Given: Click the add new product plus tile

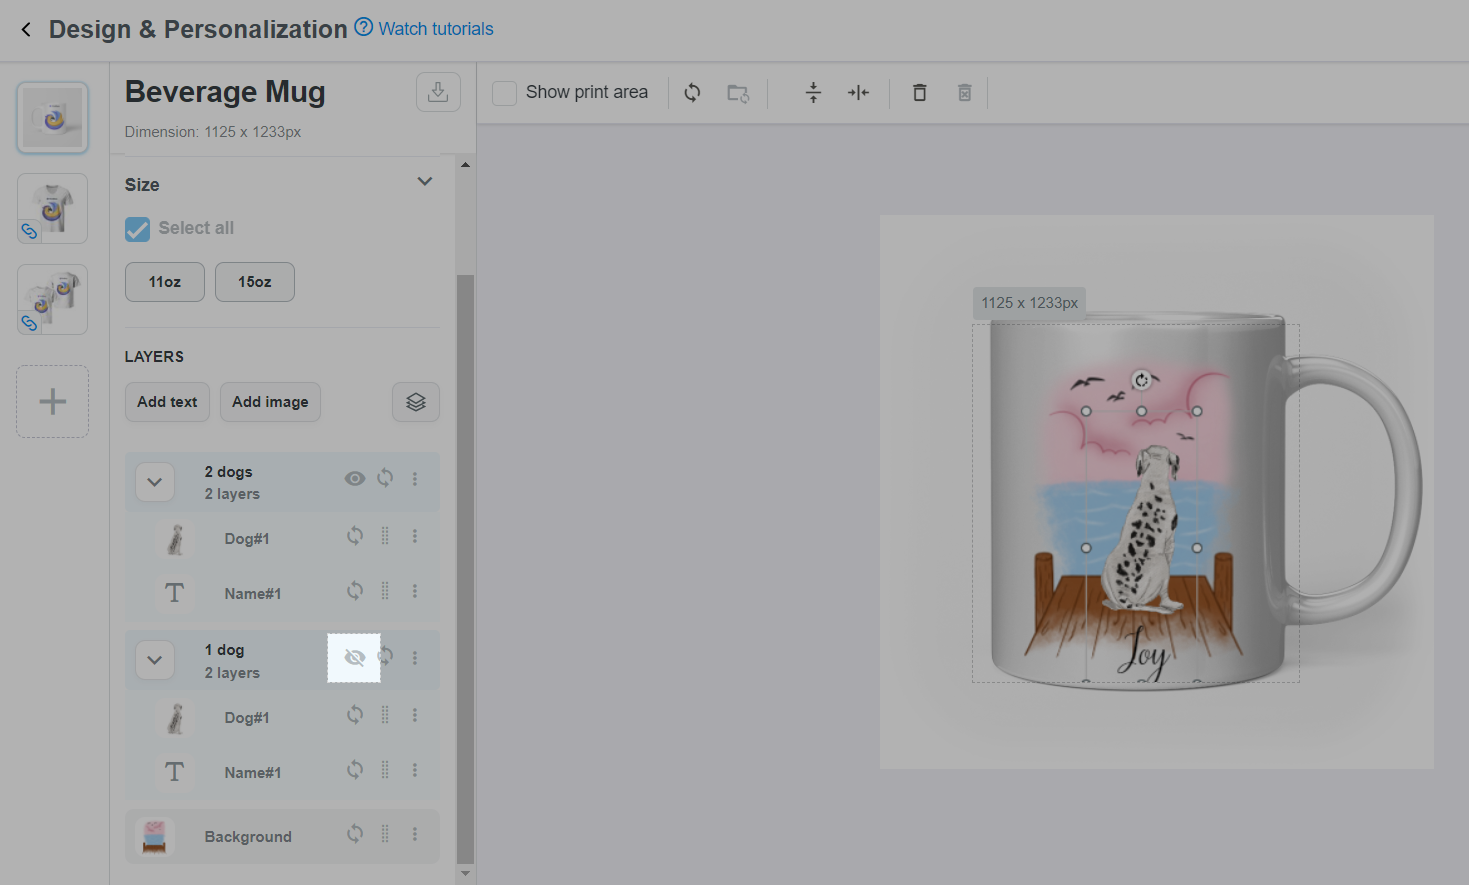Looking at the screenshot, I should pyautogui.click(x=53, y=402).
